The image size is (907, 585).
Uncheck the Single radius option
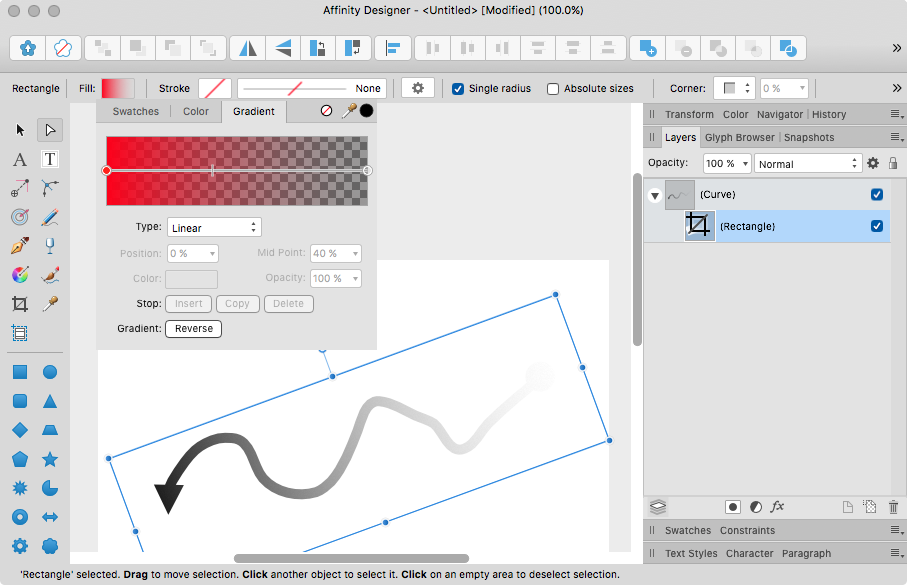(x=457, y=88)
